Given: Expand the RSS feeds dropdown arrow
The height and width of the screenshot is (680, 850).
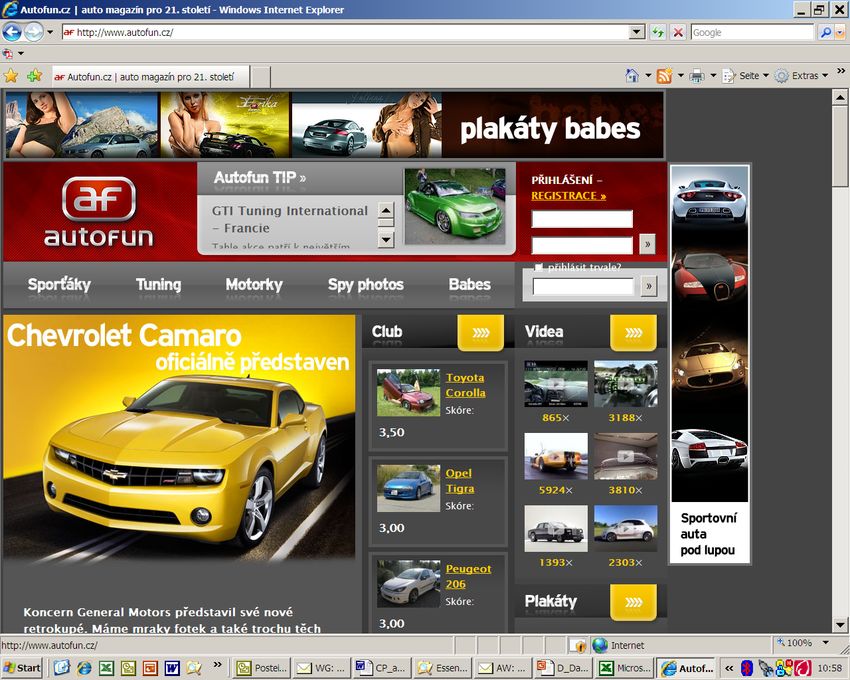Looking at the screenshot, I should coord(680,75).
